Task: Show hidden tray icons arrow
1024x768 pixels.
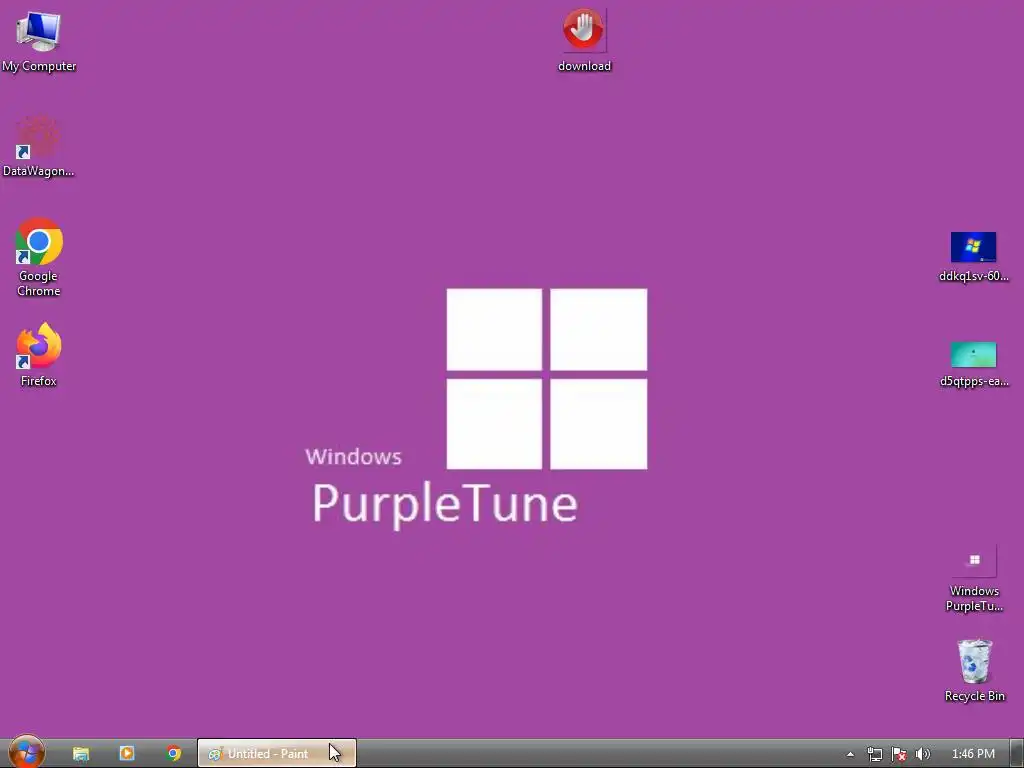Action: coord(850,754)
